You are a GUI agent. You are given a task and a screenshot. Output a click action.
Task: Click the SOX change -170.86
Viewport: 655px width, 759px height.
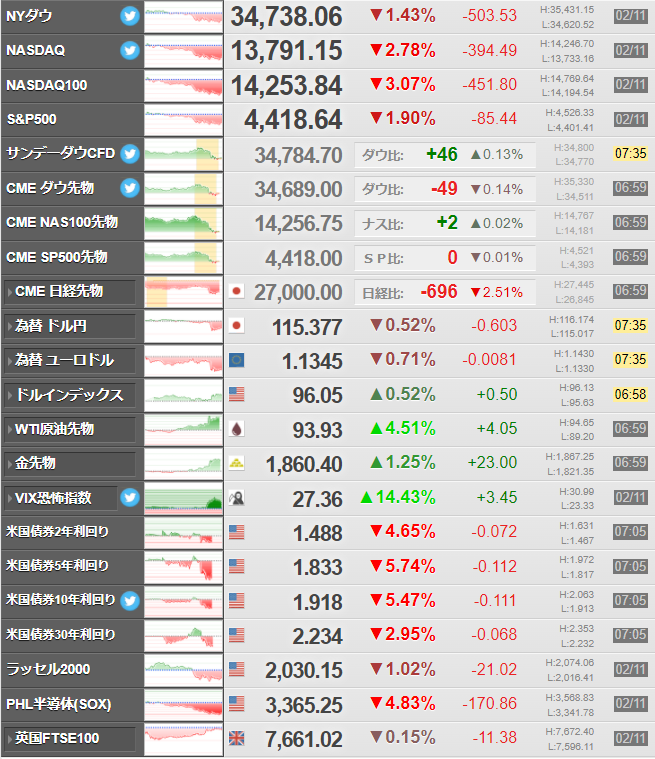click(489, 703)
